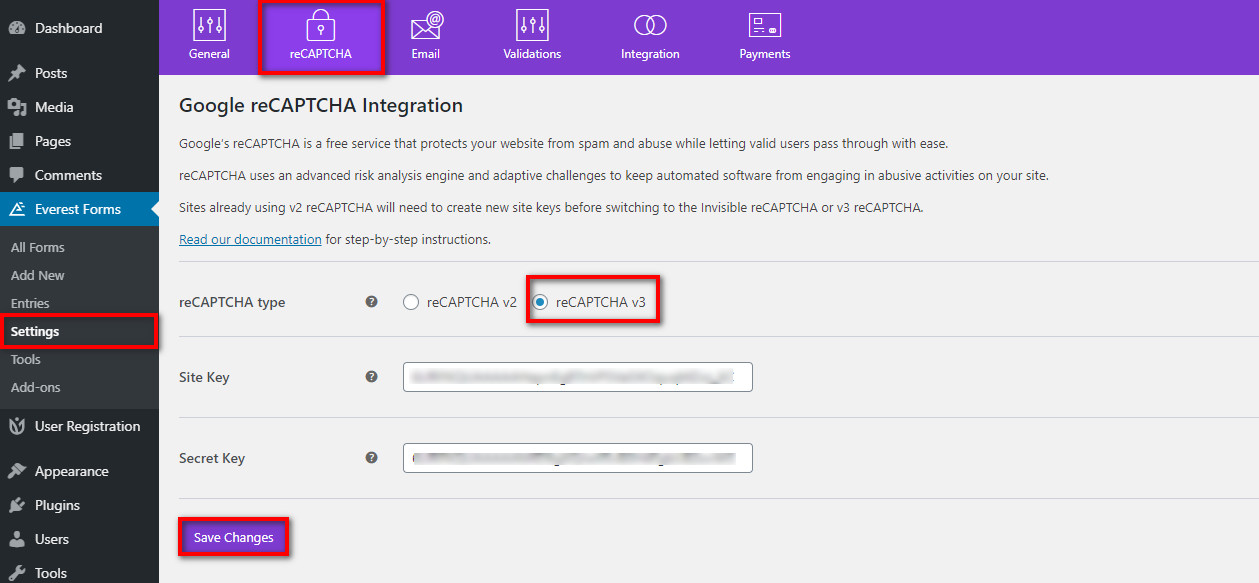The height and width of the screenshot is (583, 1259).
Task: Select the reCAPTCHA v3 radio button
Action: coord(540,302)
